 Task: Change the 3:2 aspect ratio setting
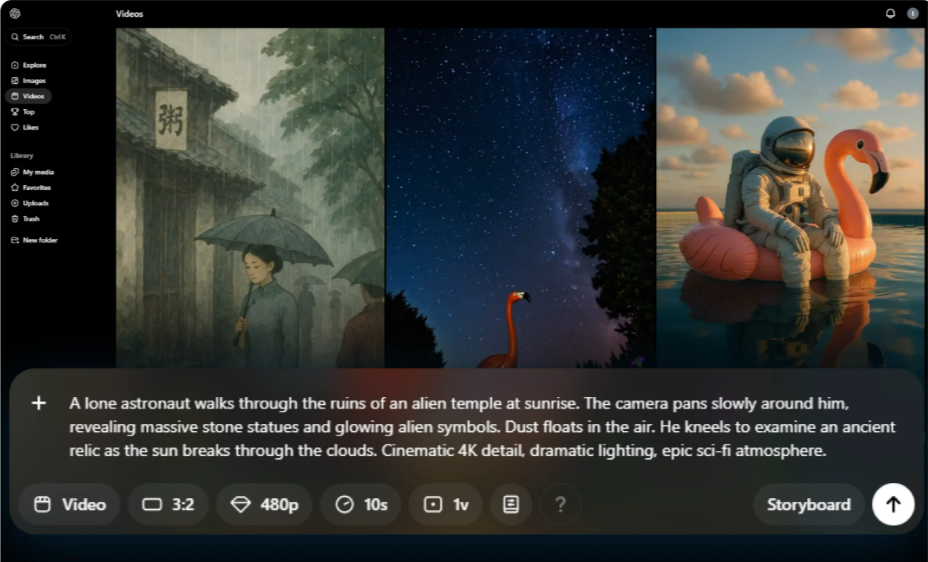click(168, 504)
